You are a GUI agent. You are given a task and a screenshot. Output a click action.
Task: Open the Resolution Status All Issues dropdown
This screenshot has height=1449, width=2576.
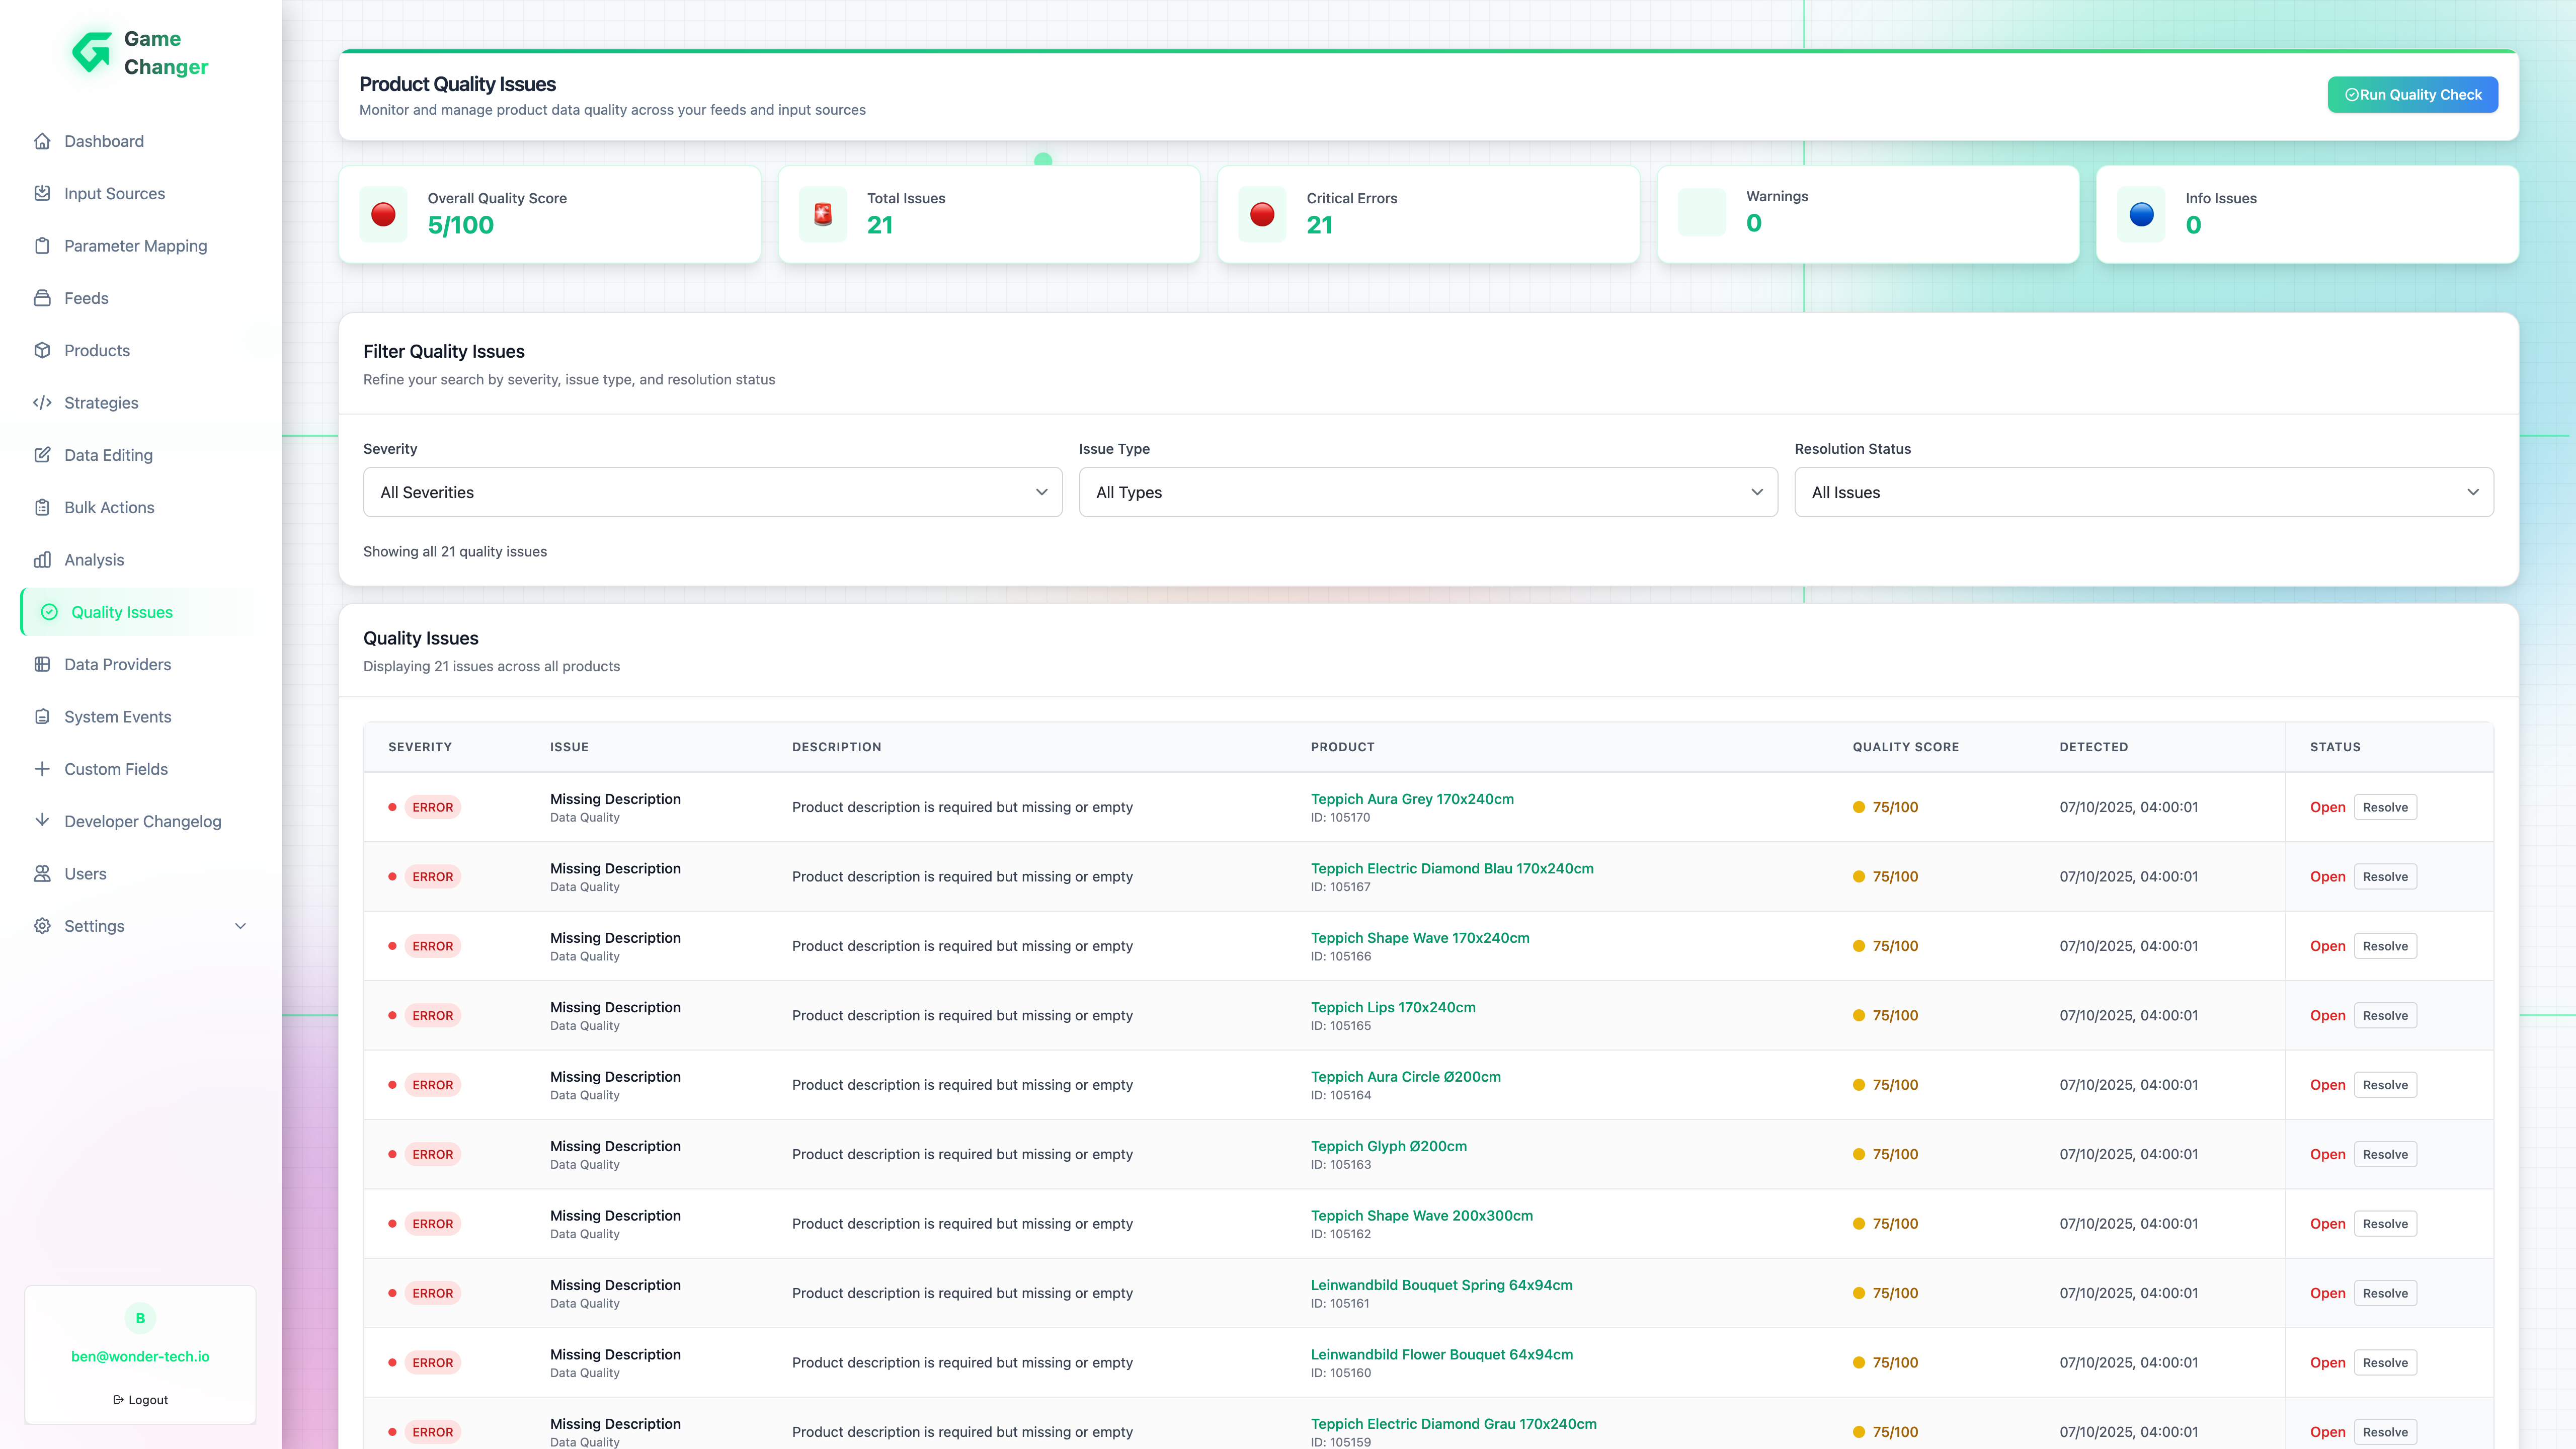pyautogui.click(x=2143, y=492)
